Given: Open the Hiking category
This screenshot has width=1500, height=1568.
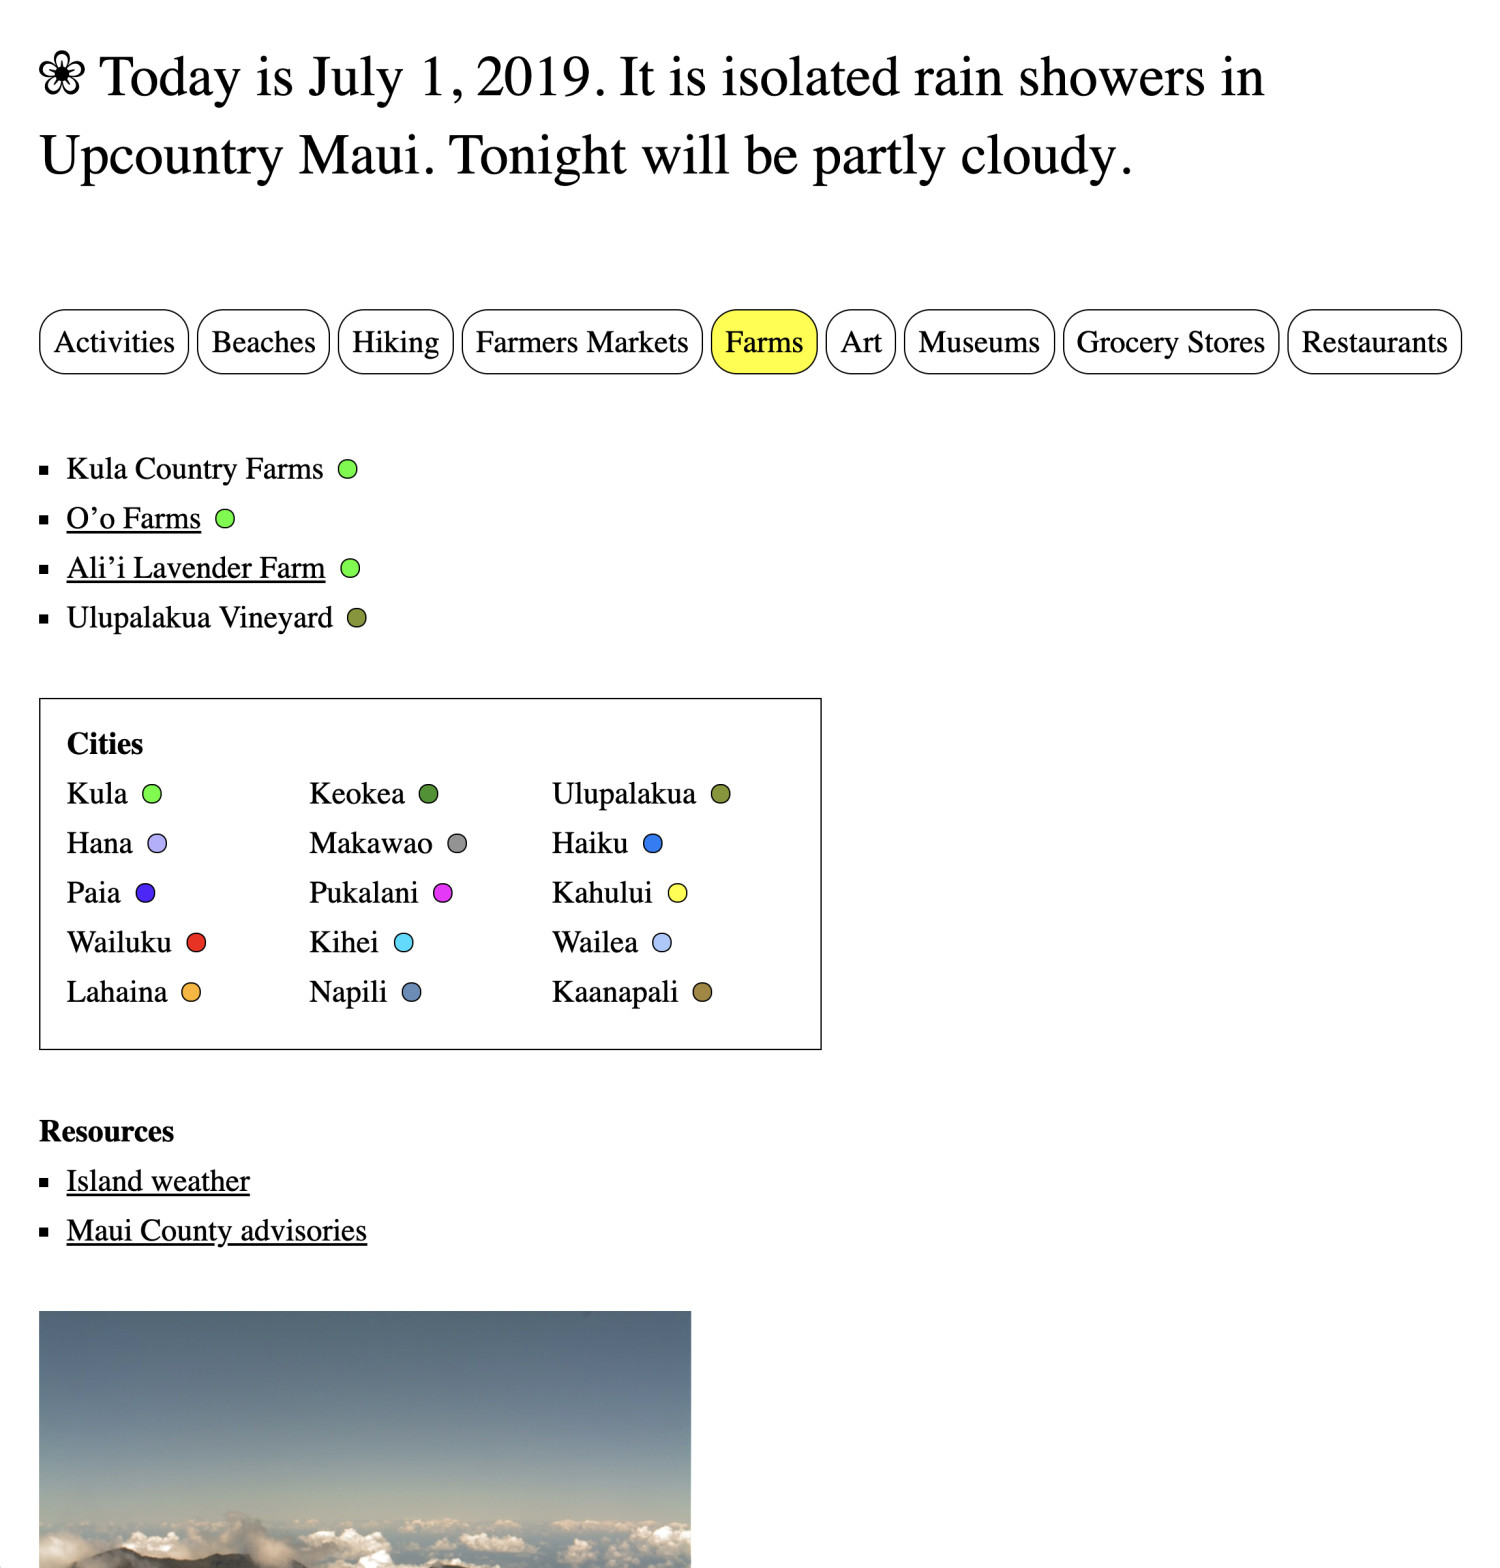Looking at the screenshot, I should (x=395, y=342).
